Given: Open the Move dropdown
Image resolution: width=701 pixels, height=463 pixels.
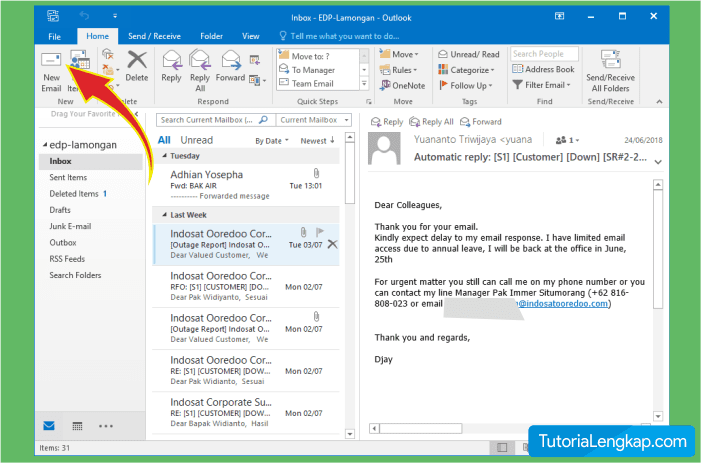Looking at the screenshot, I should [399, 54].
